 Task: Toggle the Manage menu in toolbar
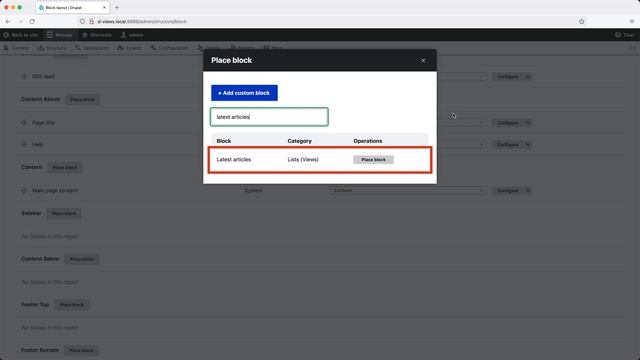[60, 35]
